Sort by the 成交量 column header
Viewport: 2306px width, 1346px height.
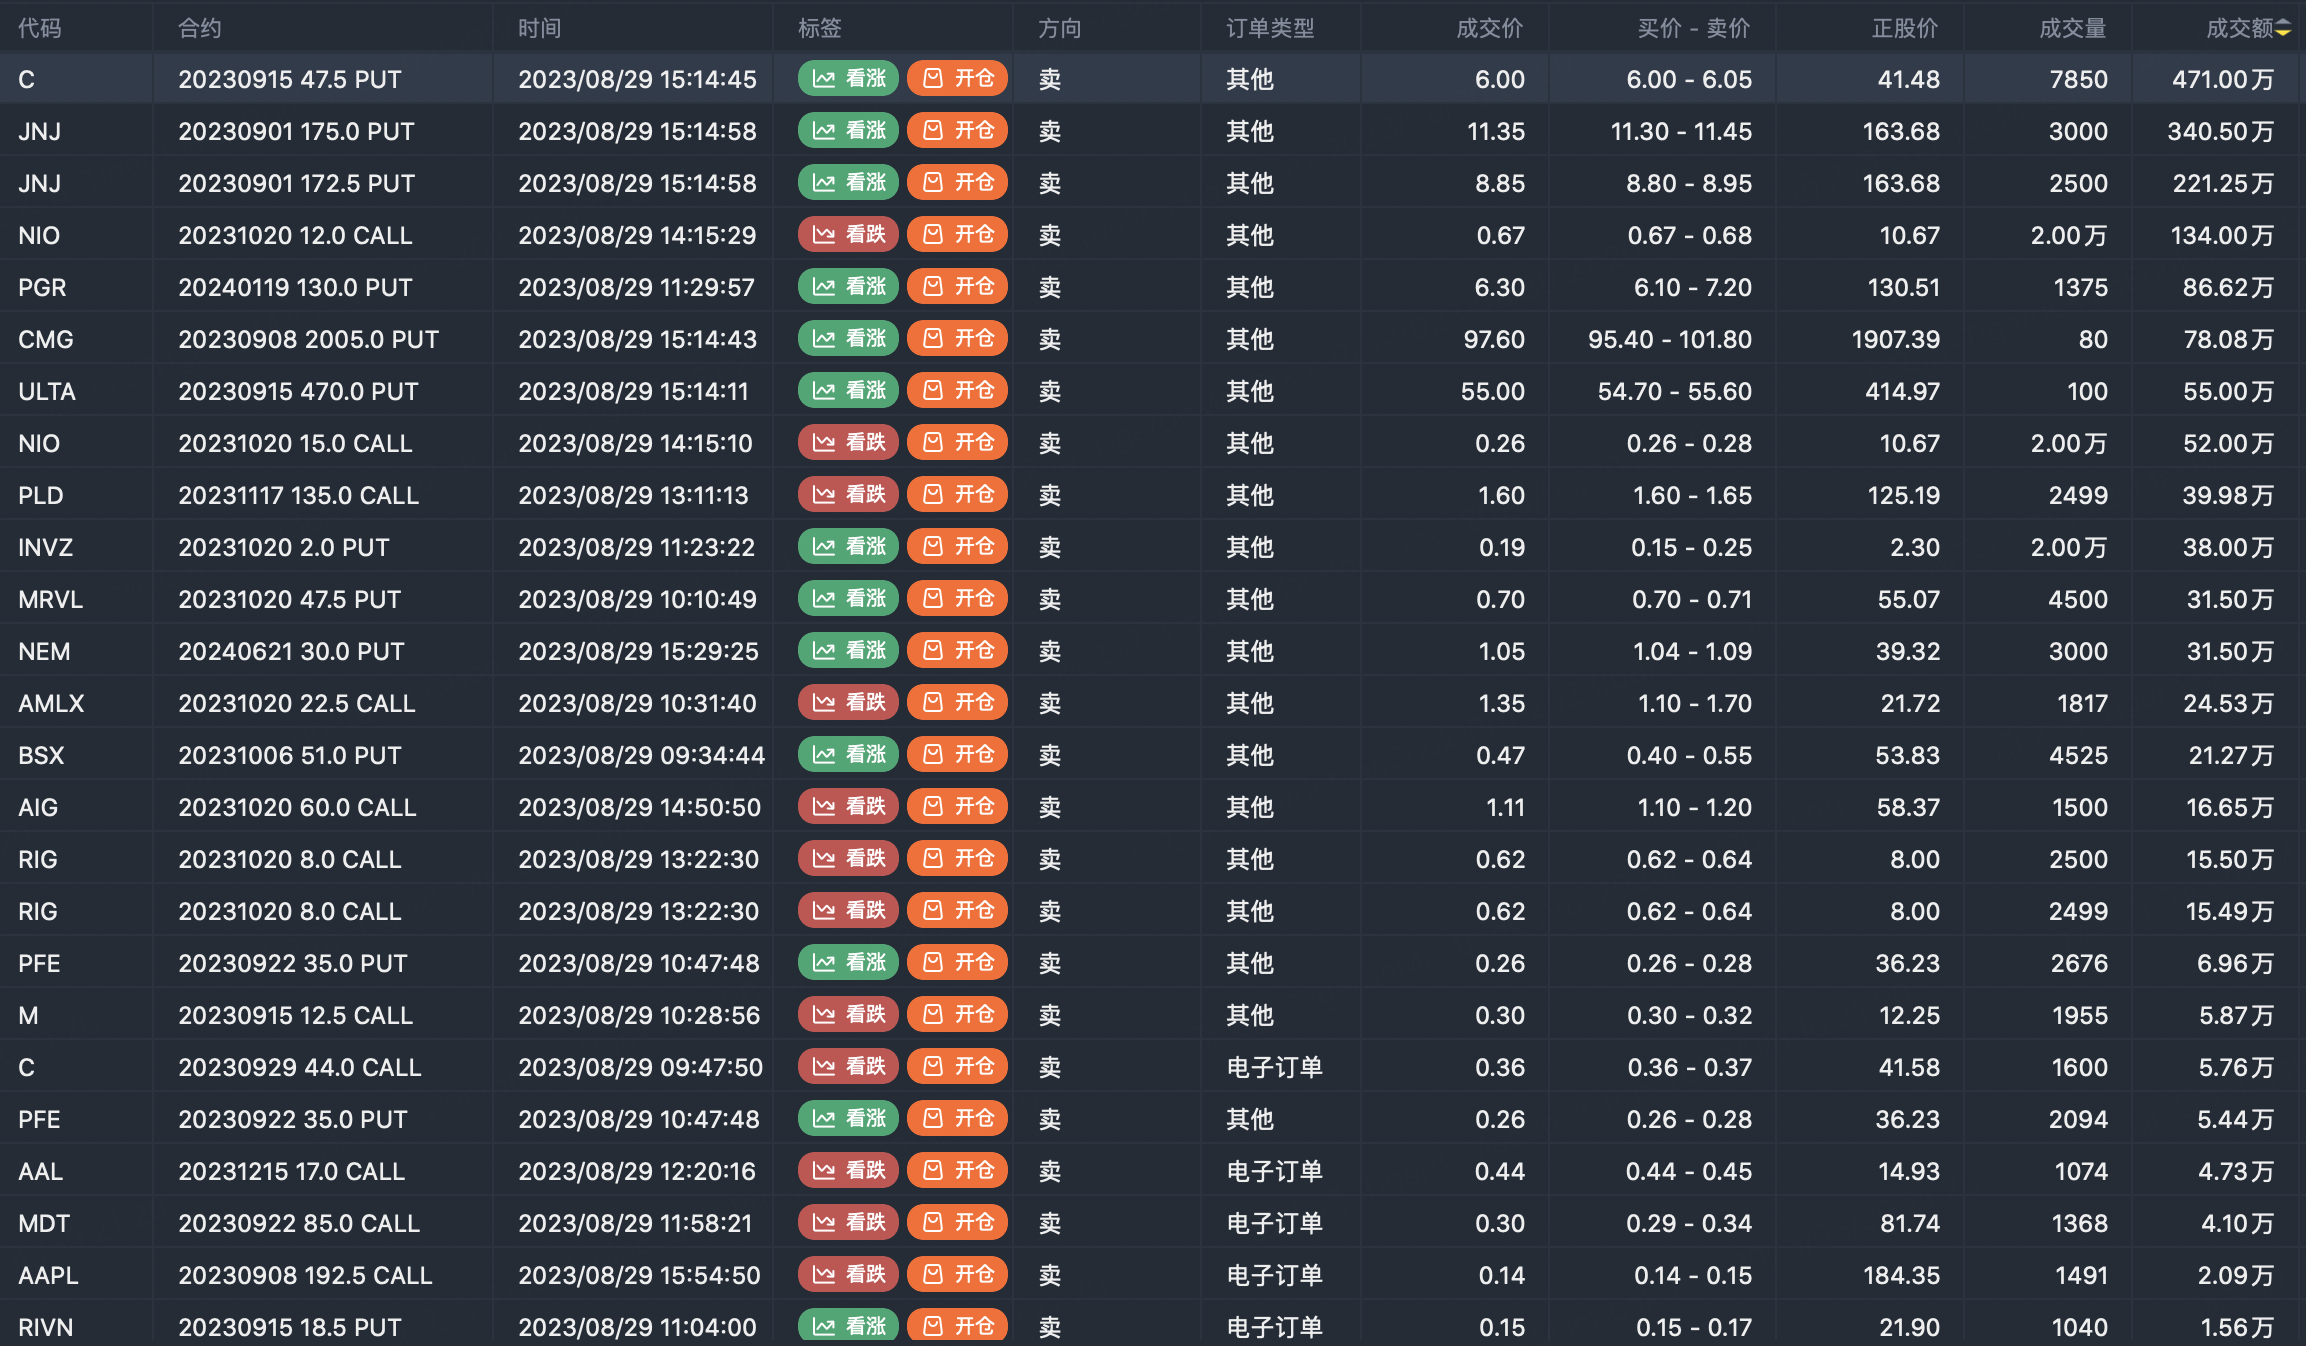click(2072, 28)
